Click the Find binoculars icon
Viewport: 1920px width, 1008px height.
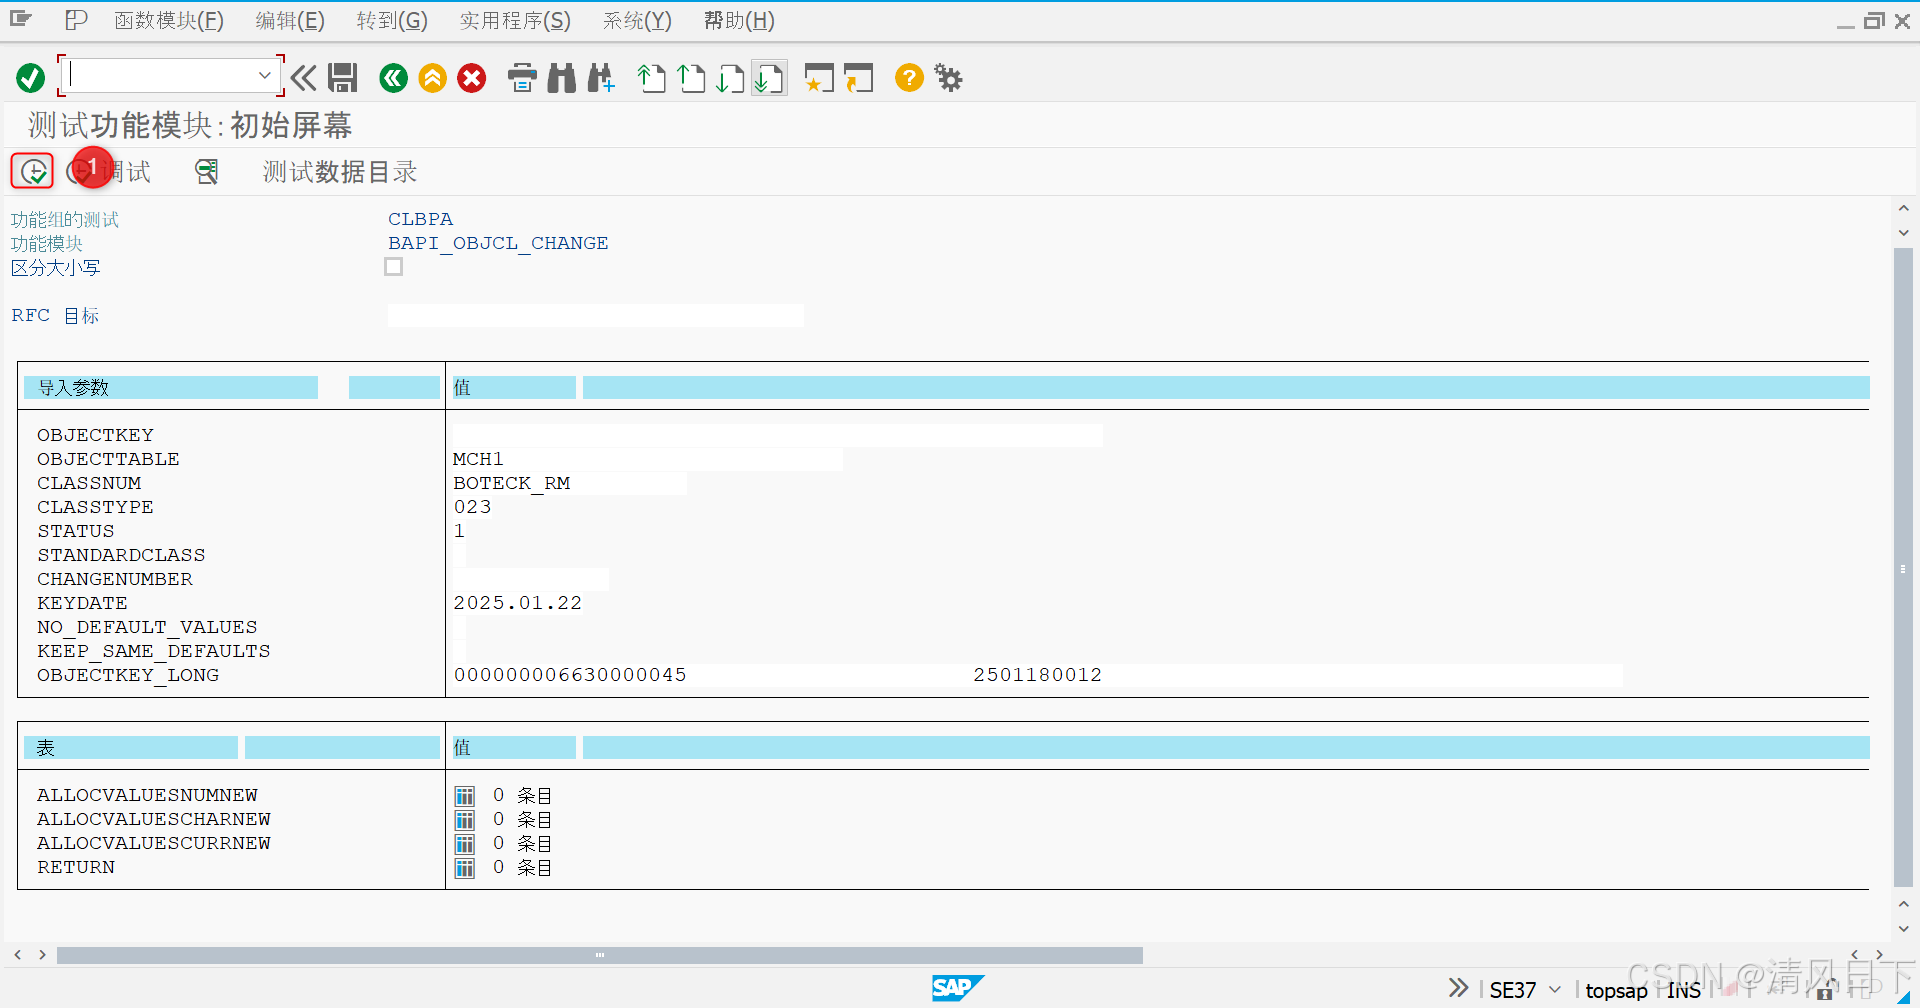[562, 78]
